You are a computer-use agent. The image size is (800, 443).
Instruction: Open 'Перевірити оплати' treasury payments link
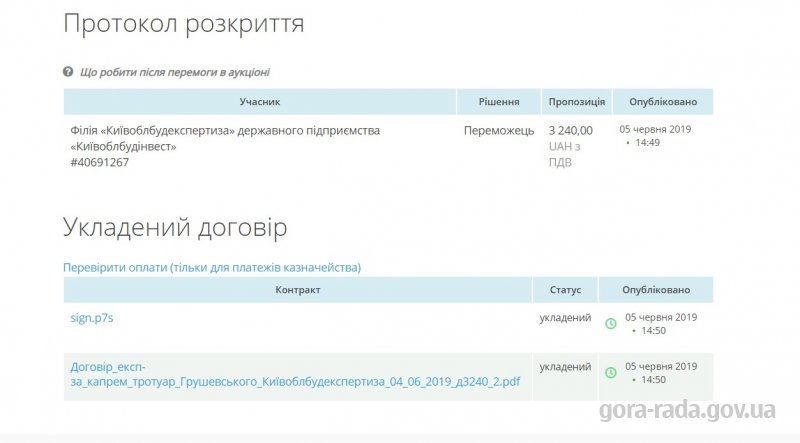point(212,267)
